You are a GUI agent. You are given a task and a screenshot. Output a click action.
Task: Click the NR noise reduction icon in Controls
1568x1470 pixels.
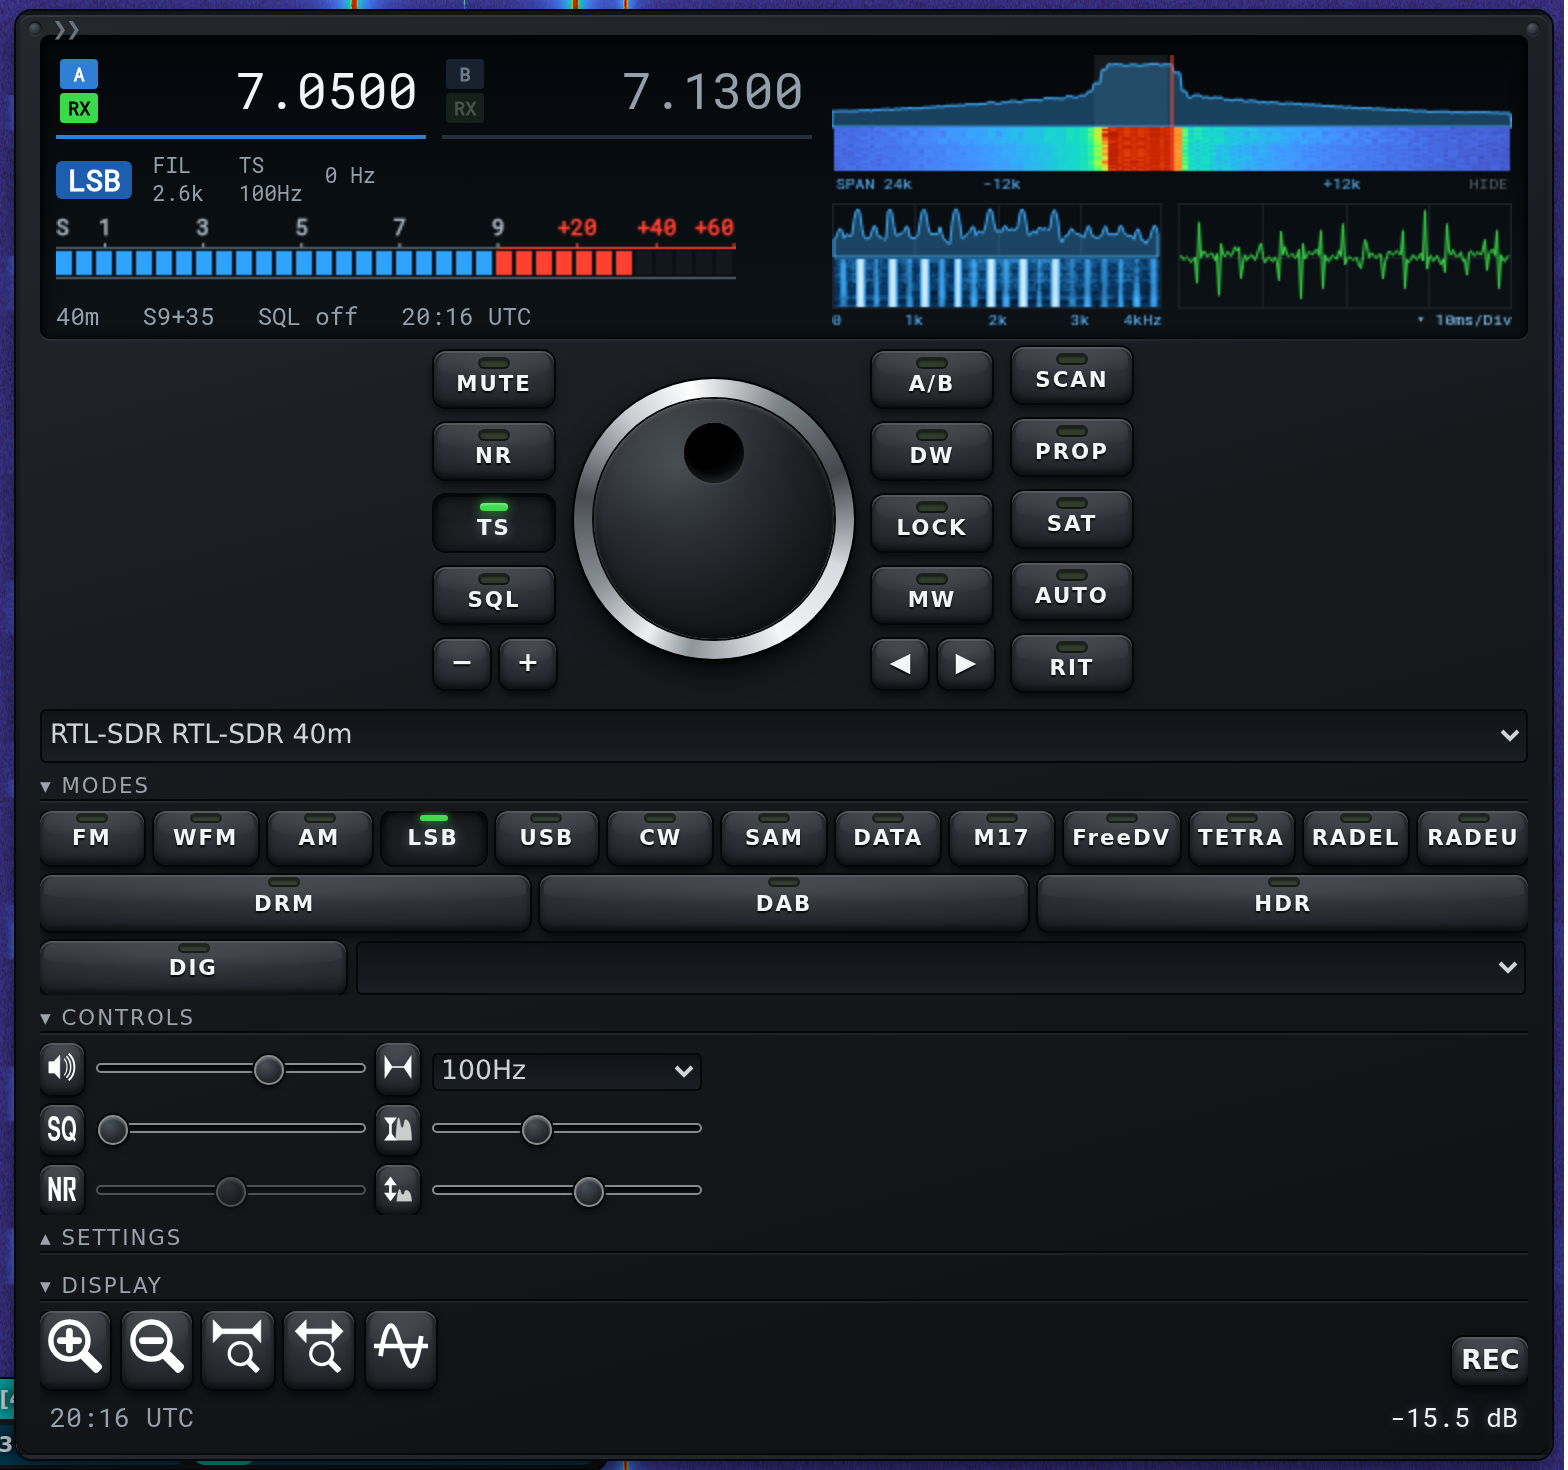click(x=62, y=1189)
